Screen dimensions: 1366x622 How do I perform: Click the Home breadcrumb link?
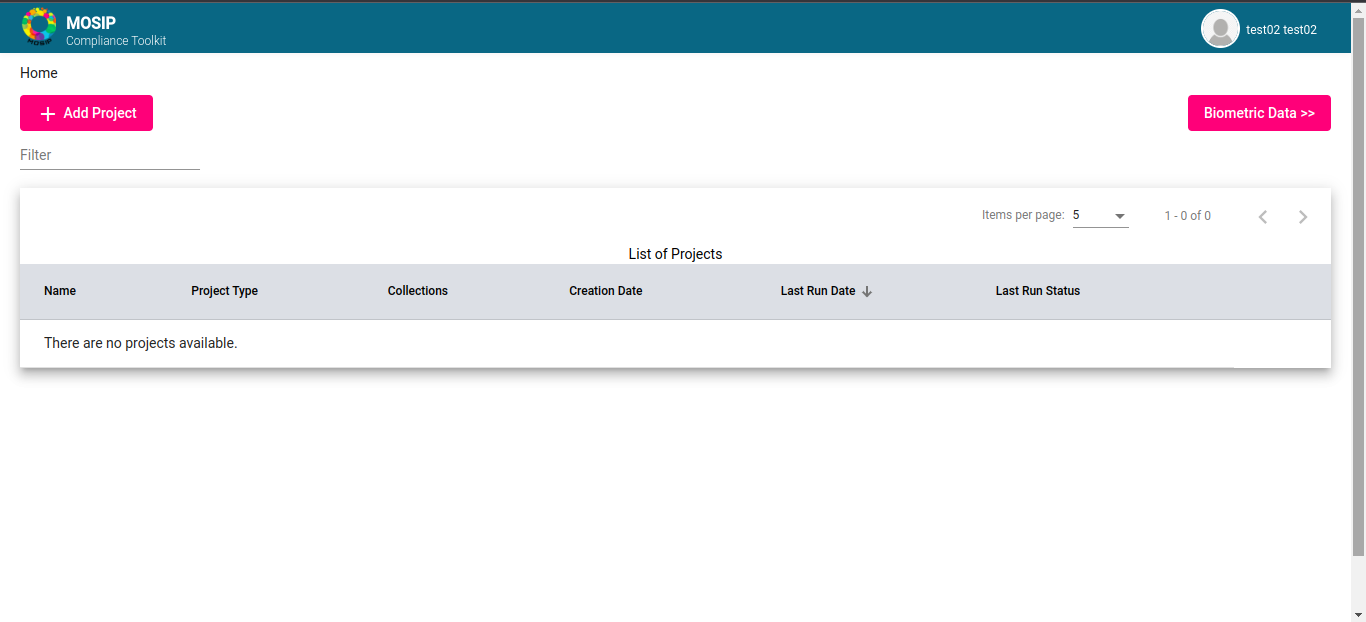coord(39,73)
